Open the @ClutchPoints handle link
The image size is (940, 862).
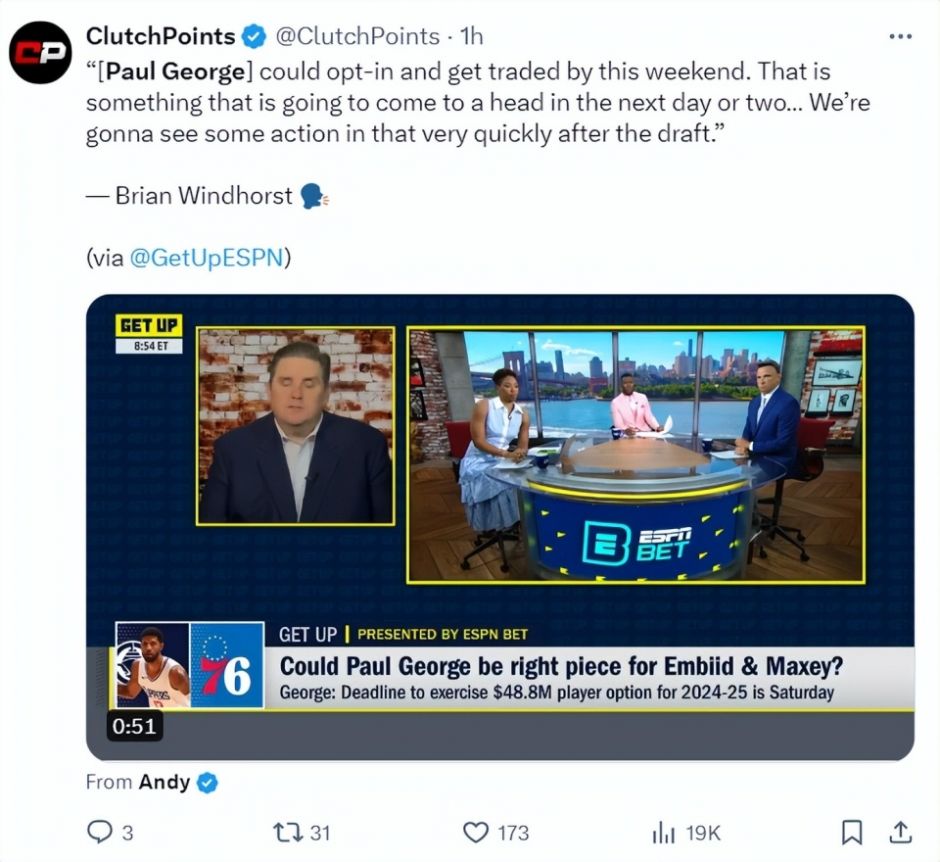coord(358,37)
